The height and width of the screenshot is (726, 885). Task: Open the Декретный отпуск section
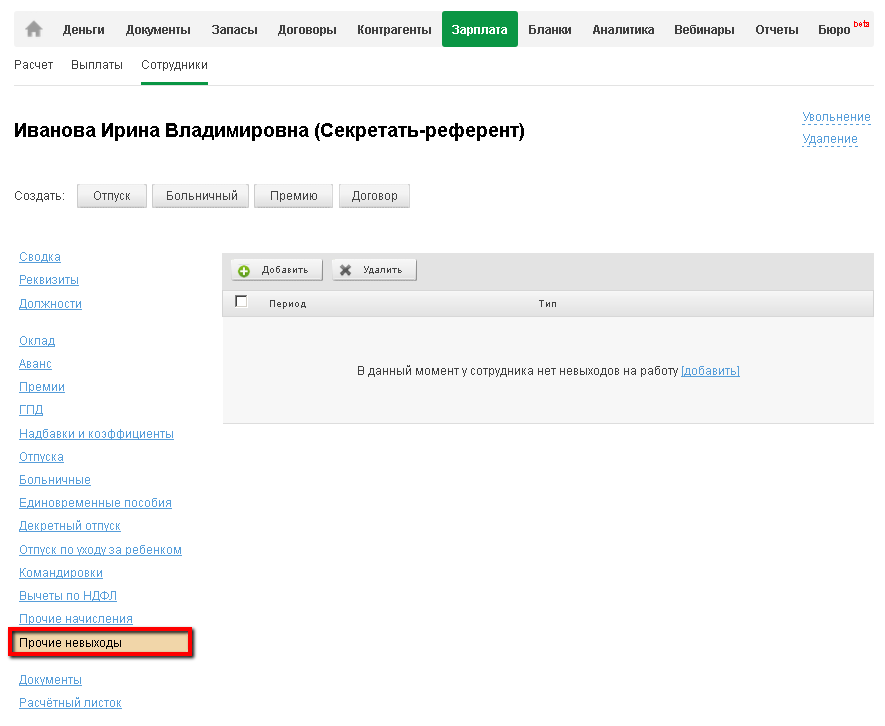70,526
